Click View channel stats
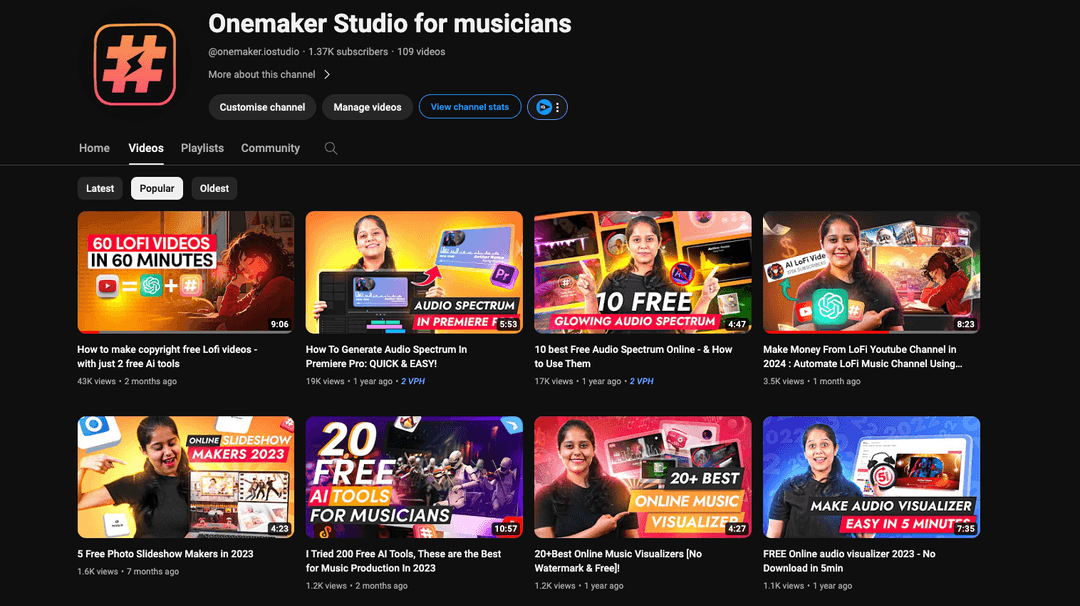1080x606 pixels. tap(469, 107)
